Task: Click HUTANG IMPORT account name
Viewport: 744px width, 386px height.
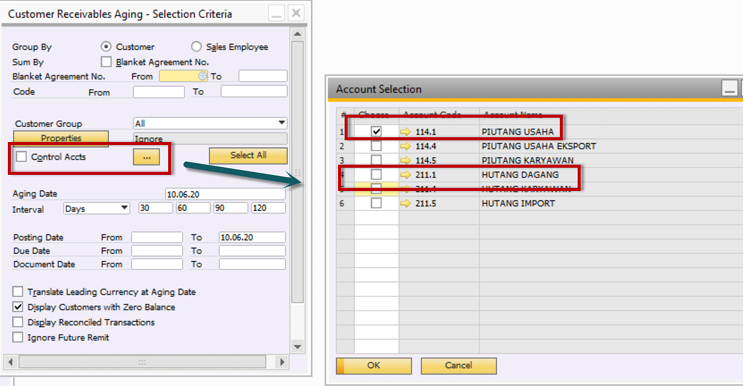Action: coord(518,203)
